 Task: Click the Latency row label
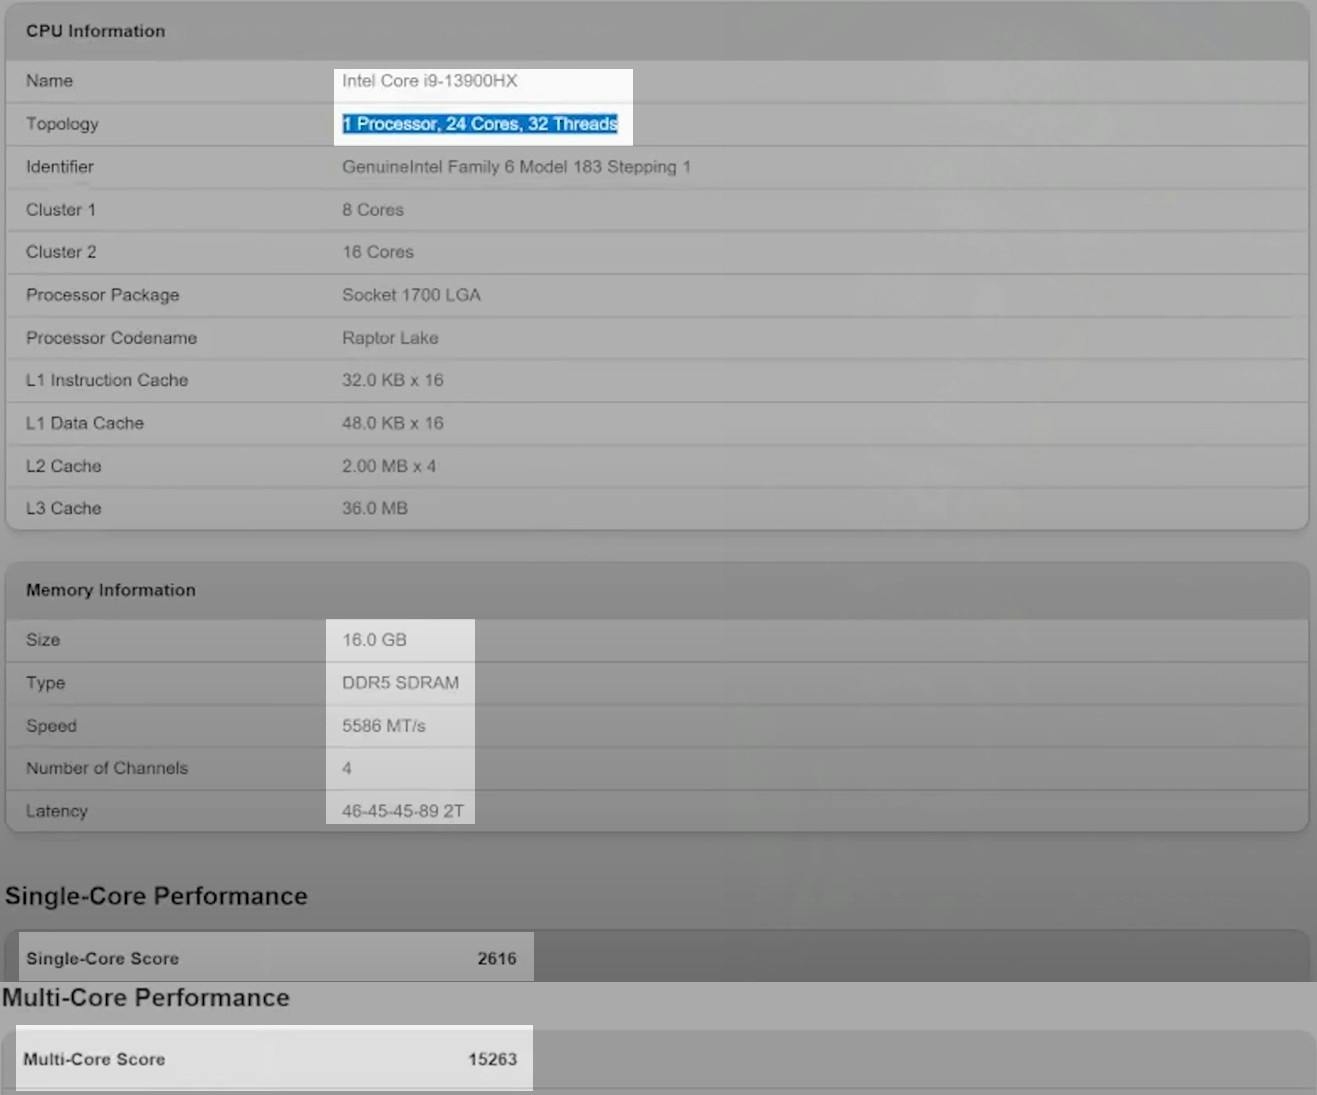pyautogui.click(x=57, y=811)
